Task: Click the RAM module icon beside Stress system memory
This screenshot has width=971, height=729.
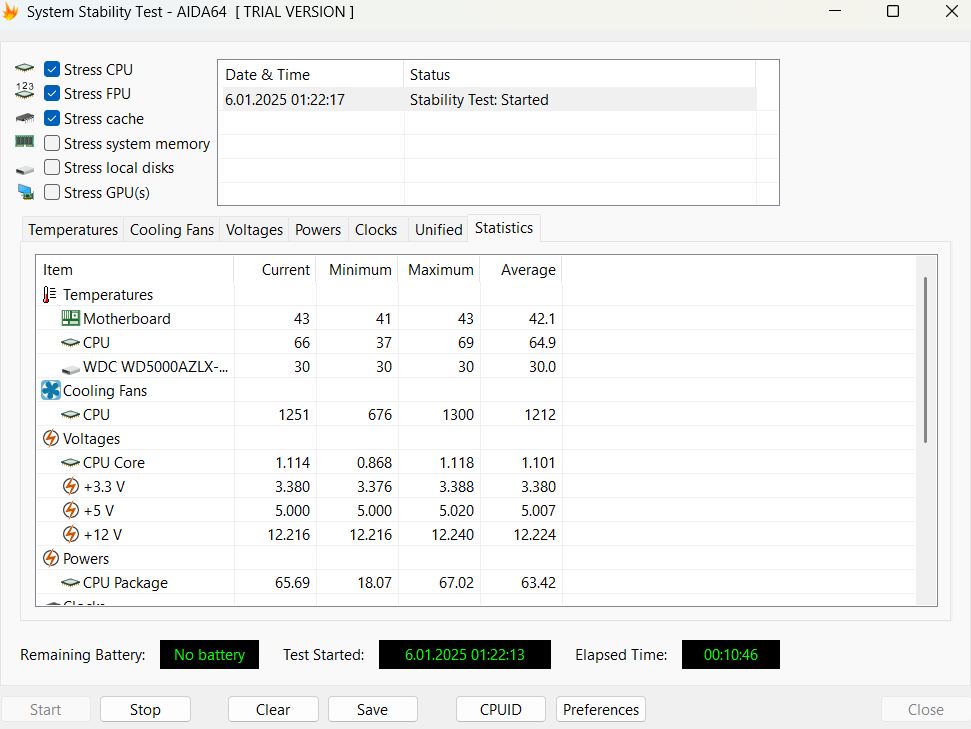Action: pyautogui.click(x=24, y=142)
